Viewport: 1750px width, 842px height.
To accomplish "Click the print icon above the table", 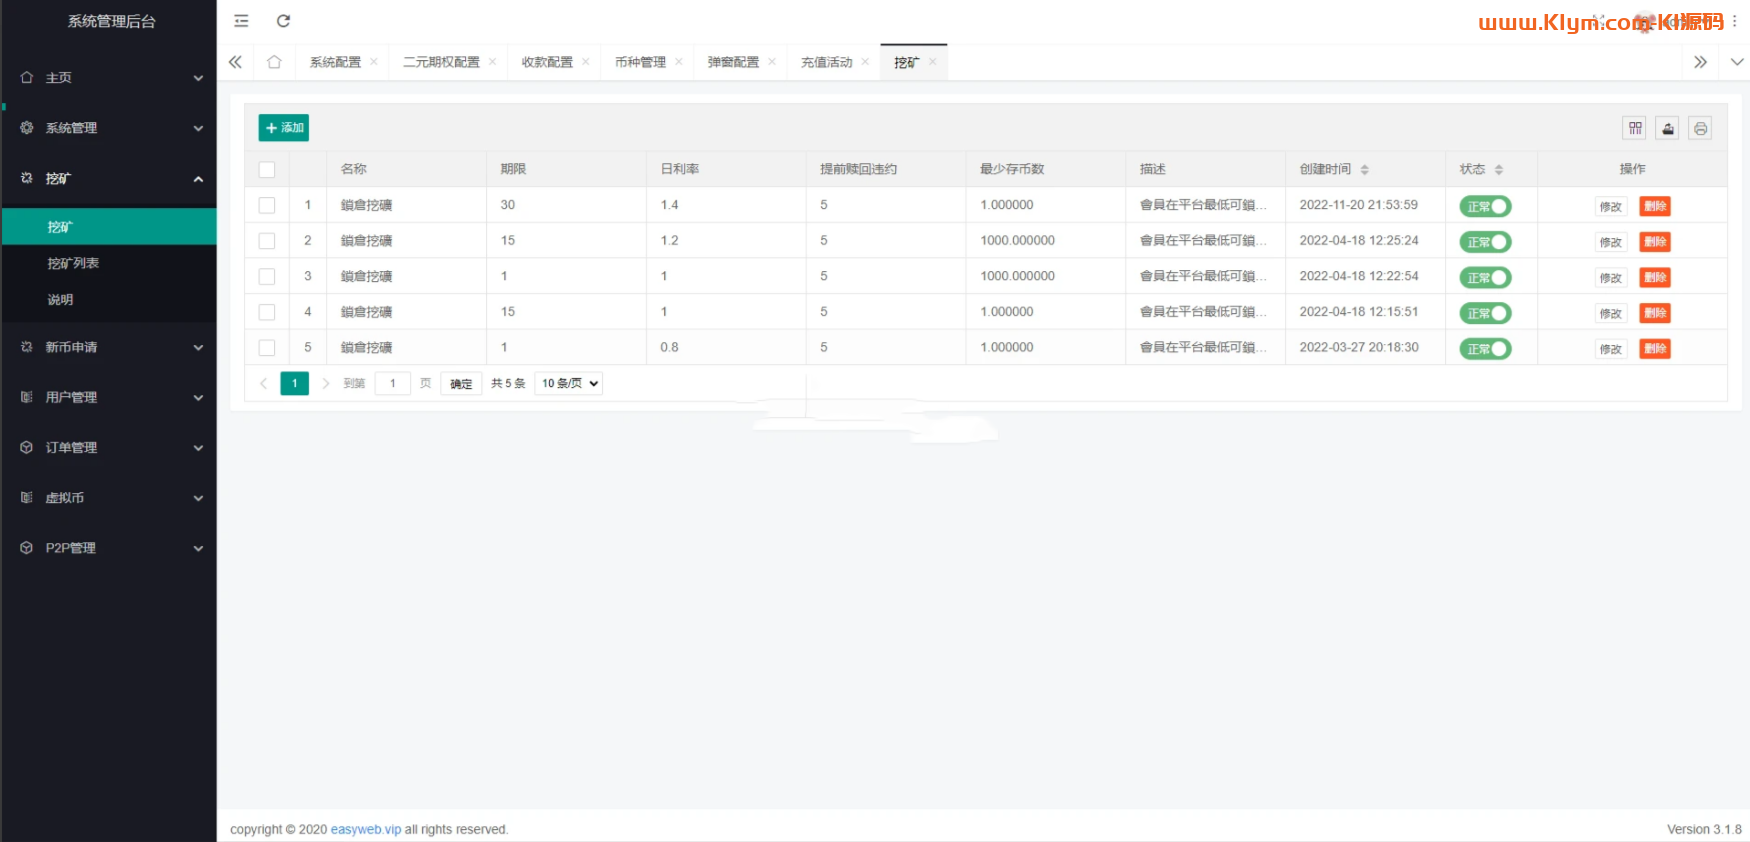I will coord(1700,128).
